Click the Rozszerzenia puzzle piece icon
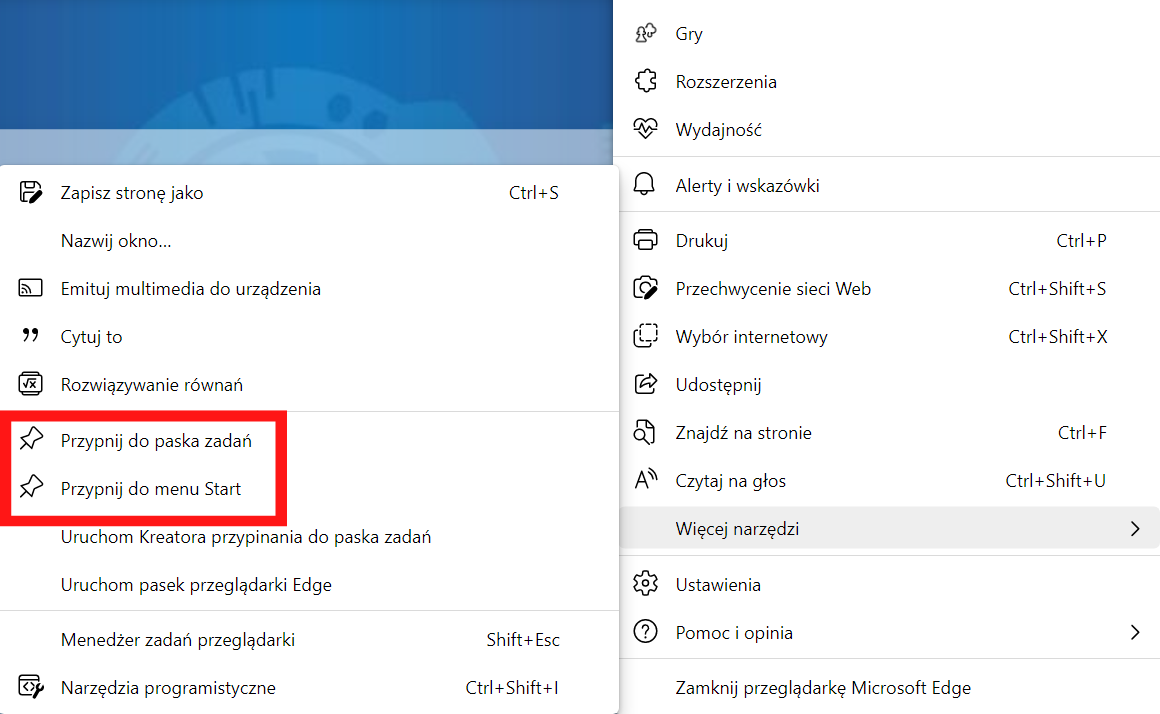 (x=645, y=81)
